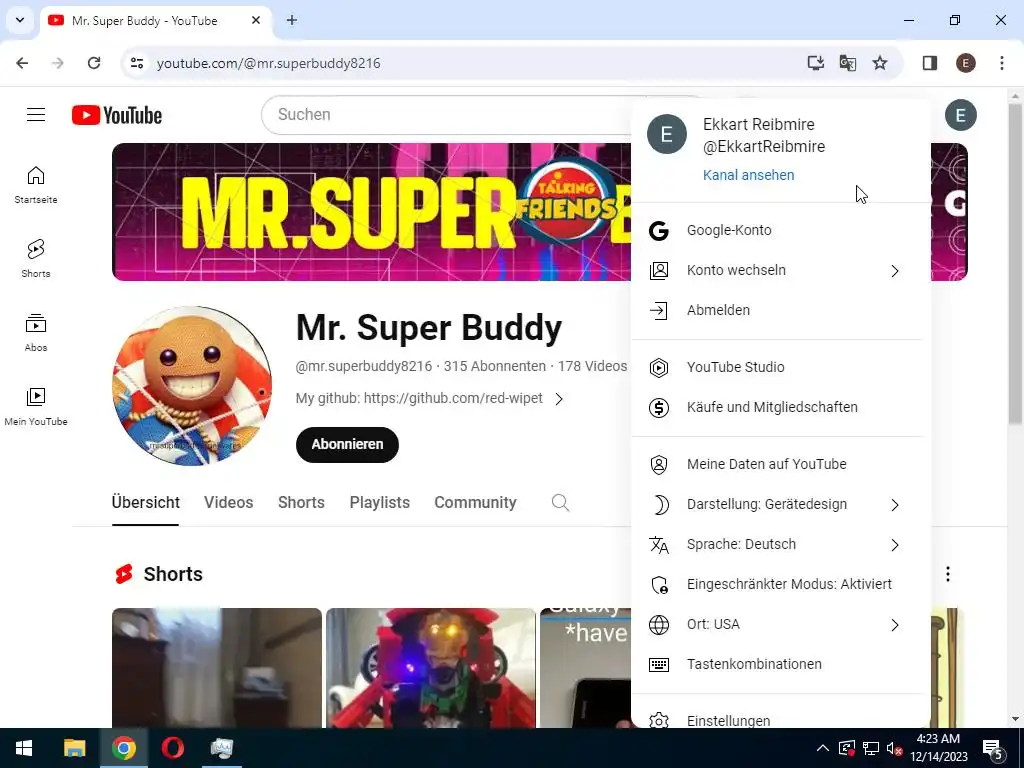Open notification center in taskbar
Image resolution: width=1024 pixels, height=768 pixels.
[993, 748]
